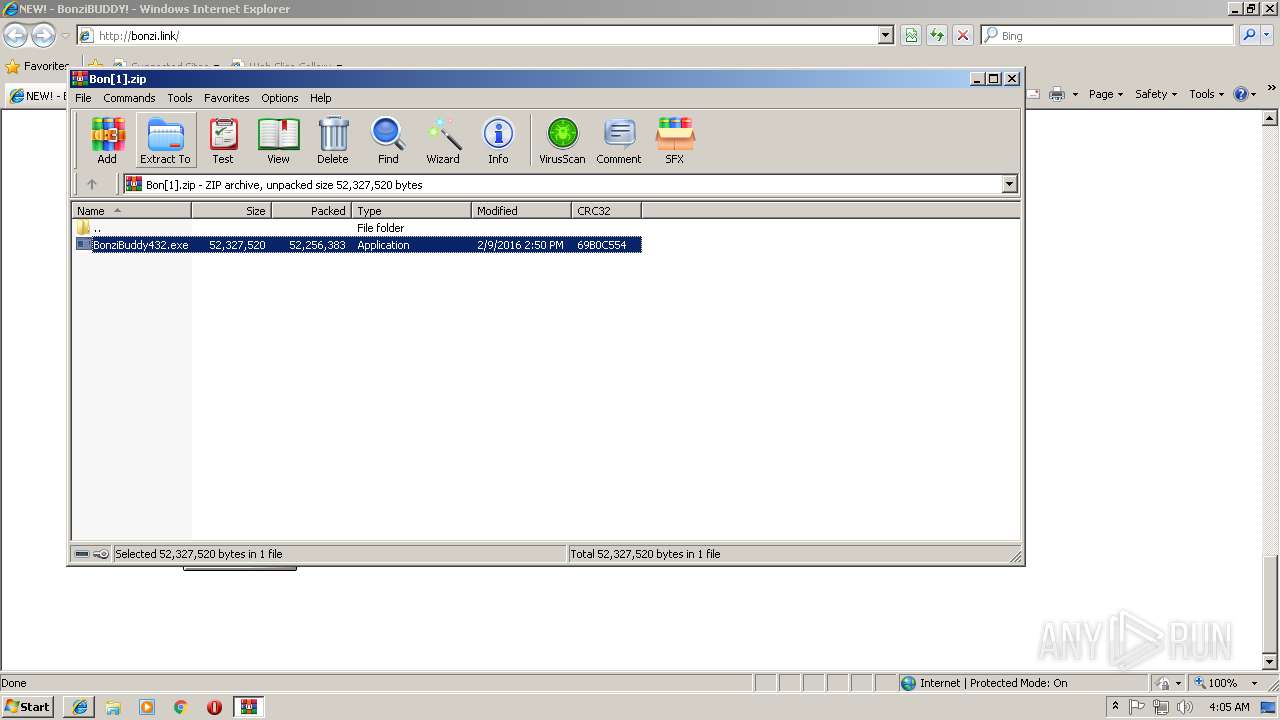Sort files by Name column header
Viewport: 1280px width, 720px height.
[x=131, y=211]
